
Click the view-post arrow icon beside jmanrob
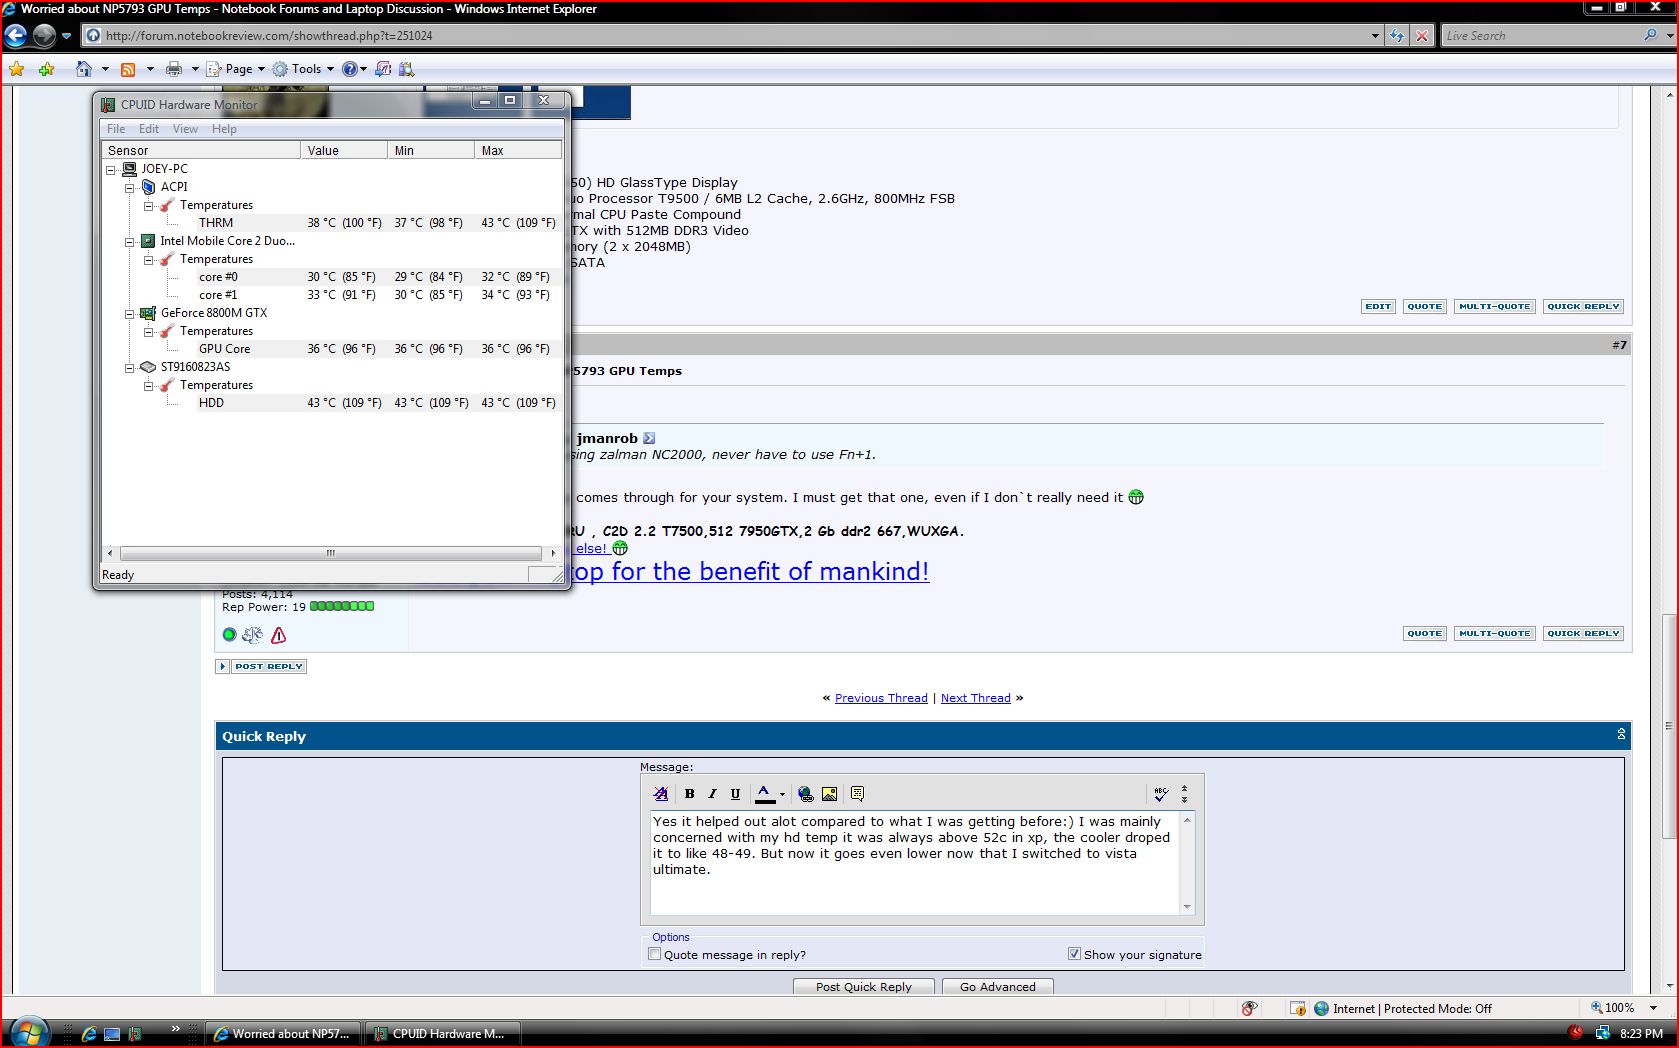pos(649,438)
